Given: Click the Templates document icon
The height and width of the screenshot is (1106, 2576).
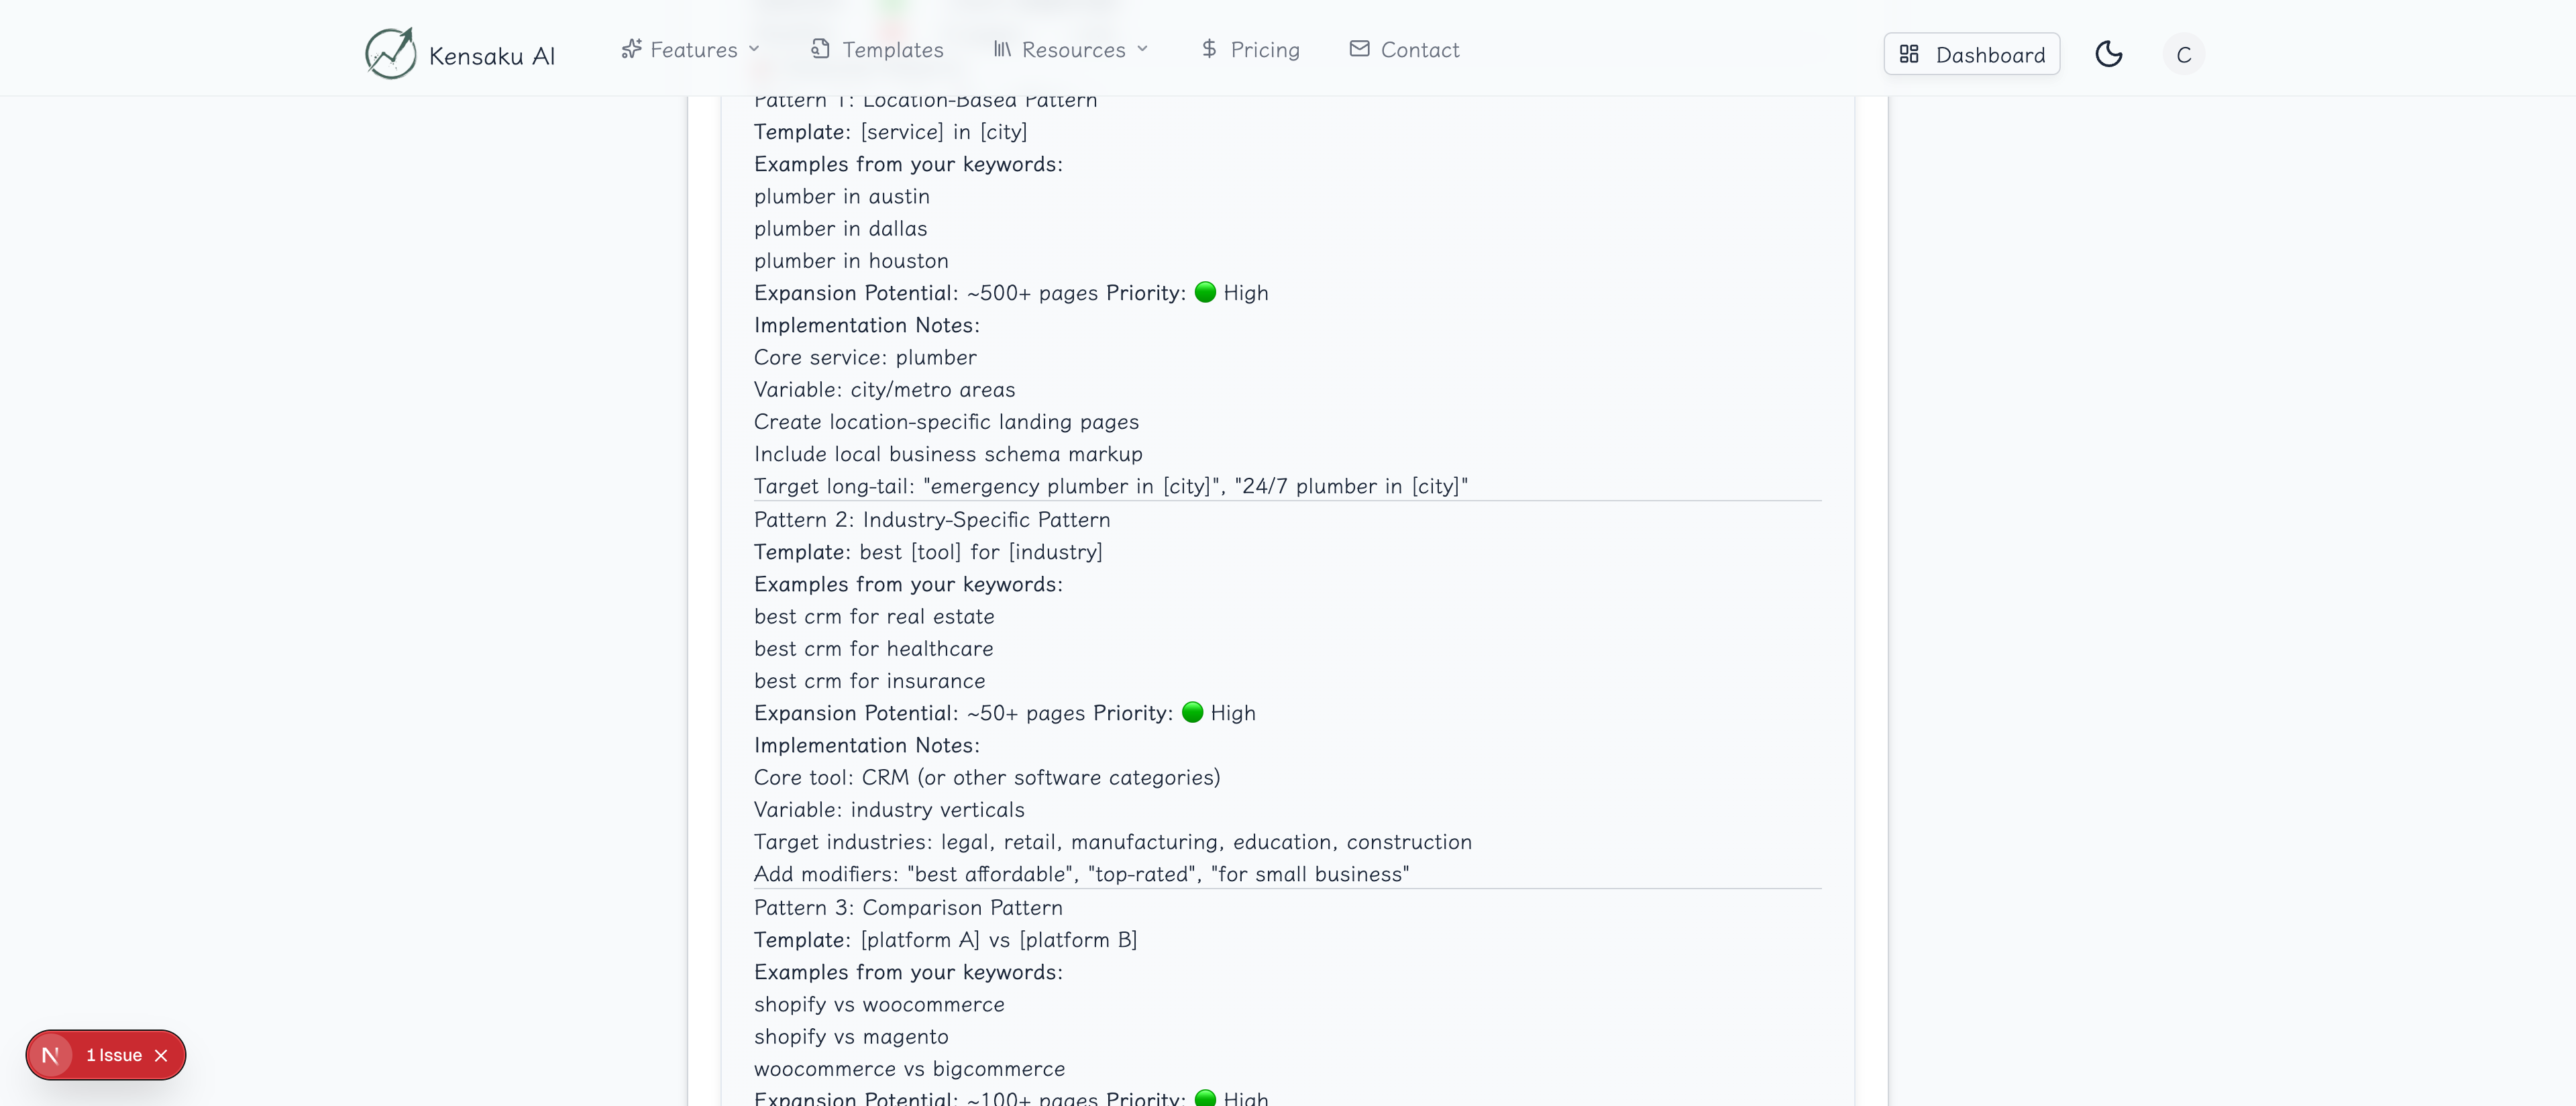Looking at the screenshot, I should [820, 49].
